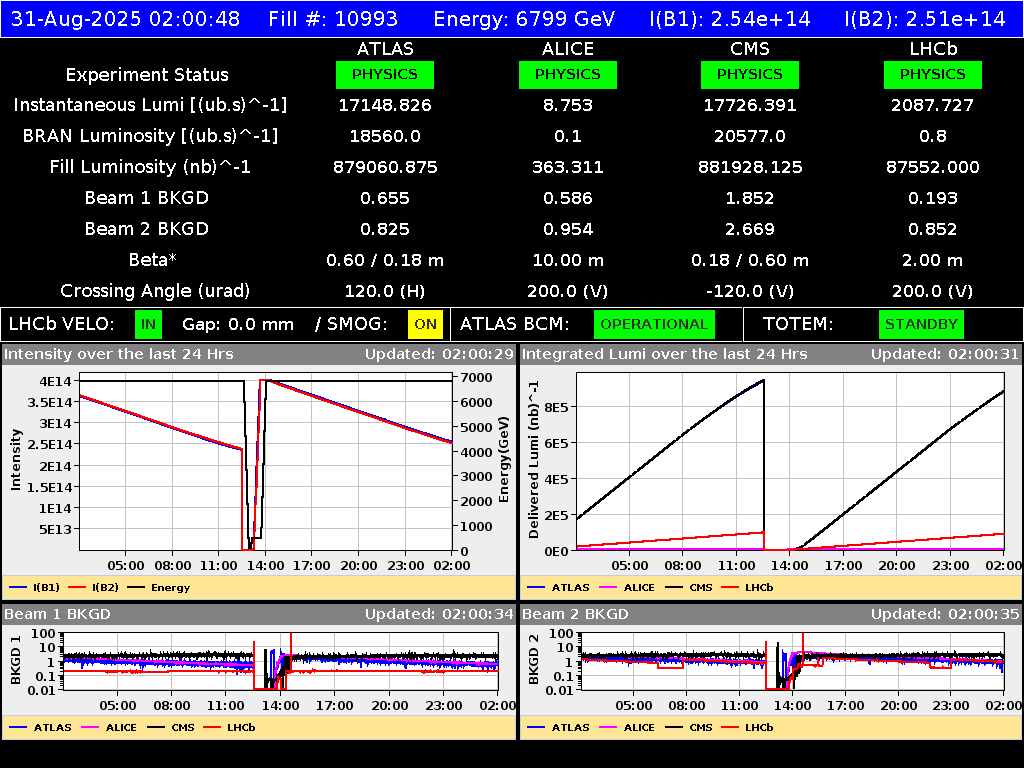This screenshot has width=1024, height=768.
Task: Click the Experiment Status row label
Action: coord(147,75)
